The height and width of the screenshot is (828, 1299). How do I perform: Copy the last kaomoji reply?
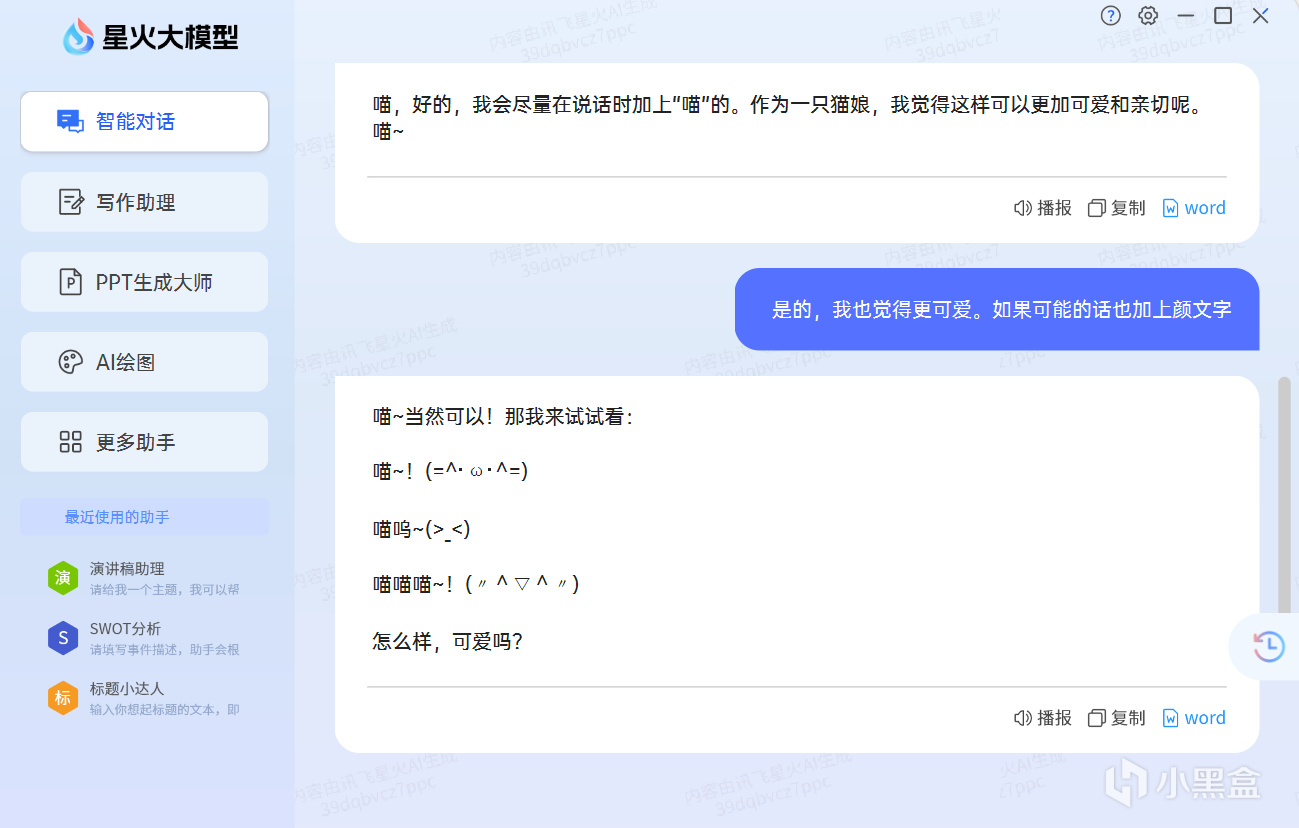pyautogui.click(x=1117, y=718)
